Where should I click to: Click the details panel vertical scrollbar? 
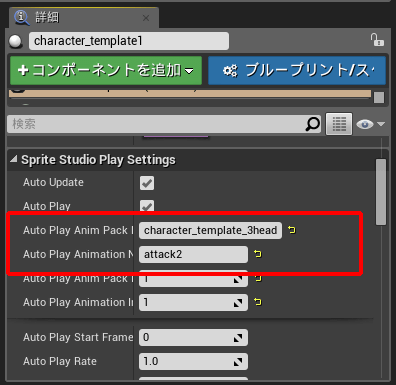tap(381, 192)
